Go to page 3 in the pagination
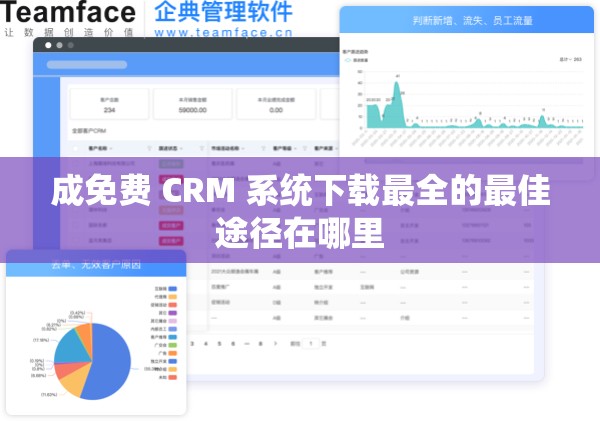Image resolution: width=600 pixels, height=421 pixels. 192,344
